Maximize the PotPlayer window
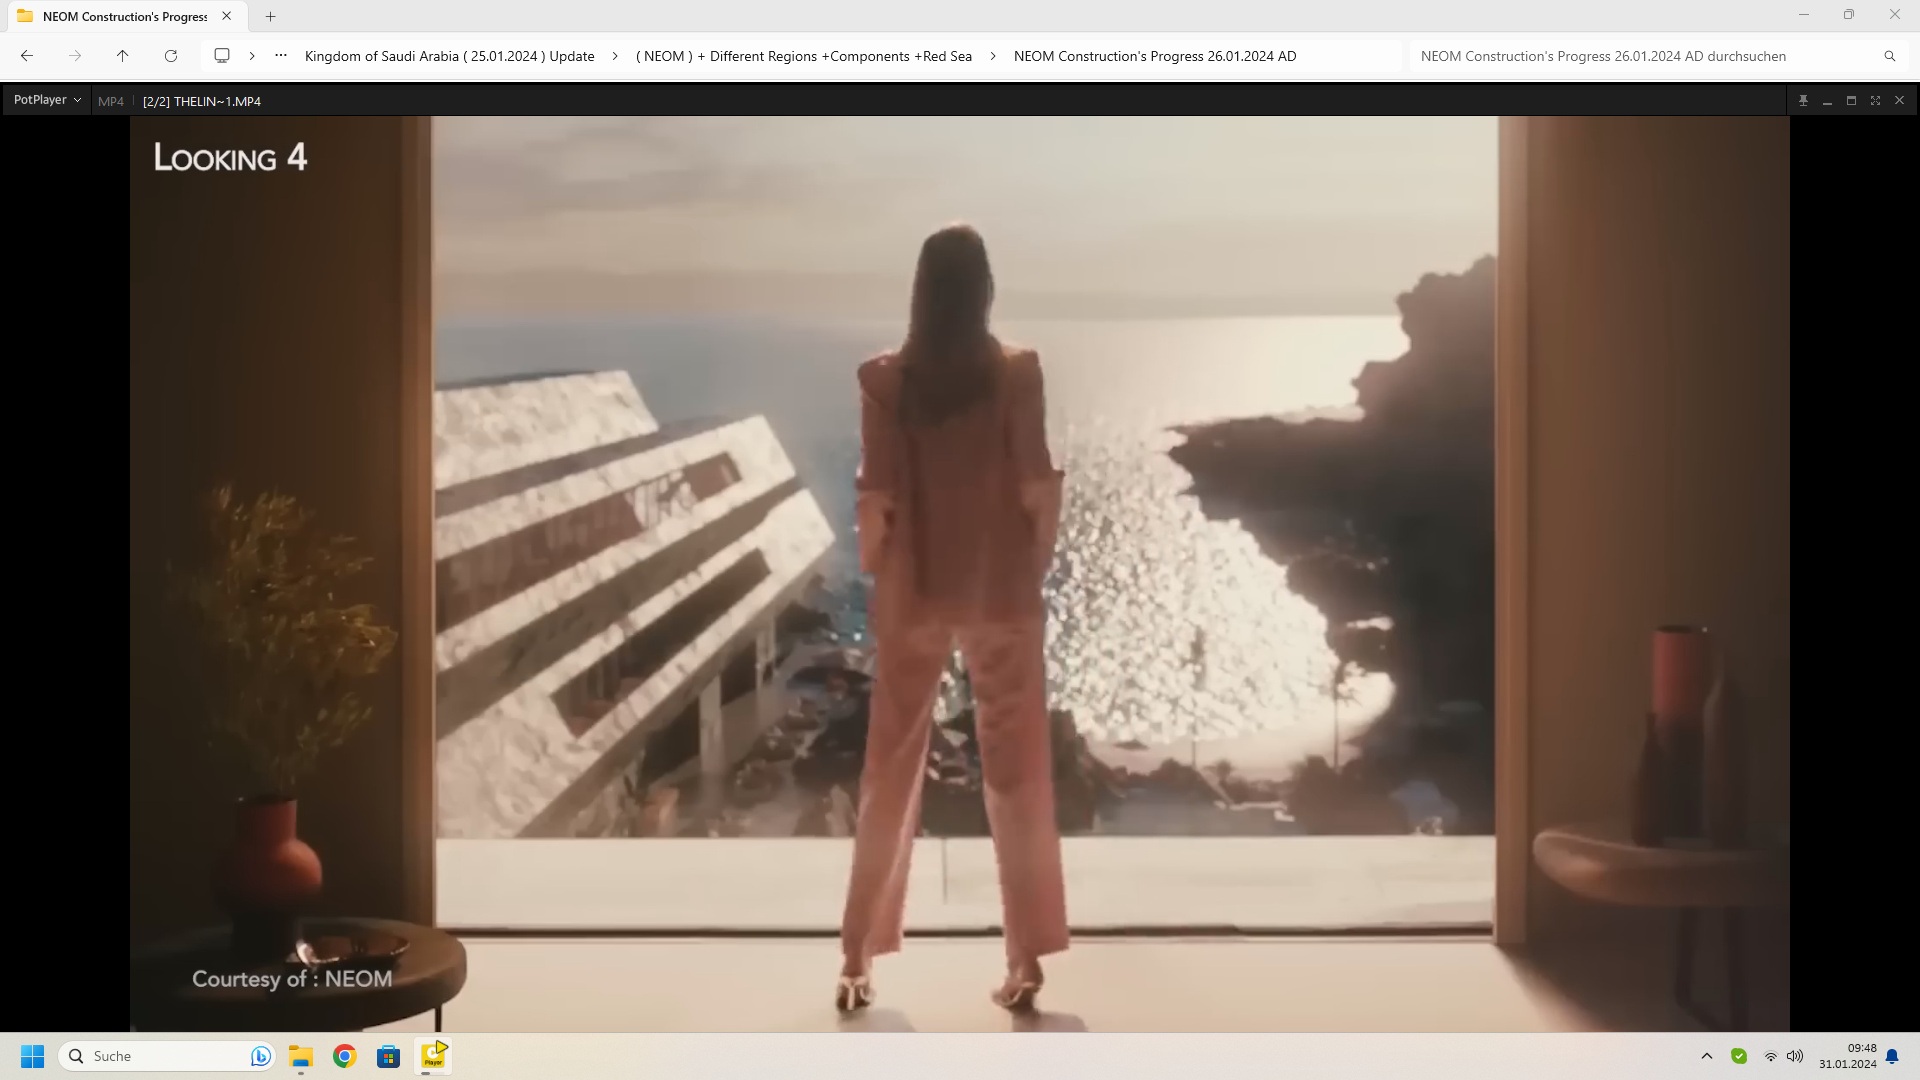Image resolution: width=1920 pixels, height=1080 pixels. 1851,100
